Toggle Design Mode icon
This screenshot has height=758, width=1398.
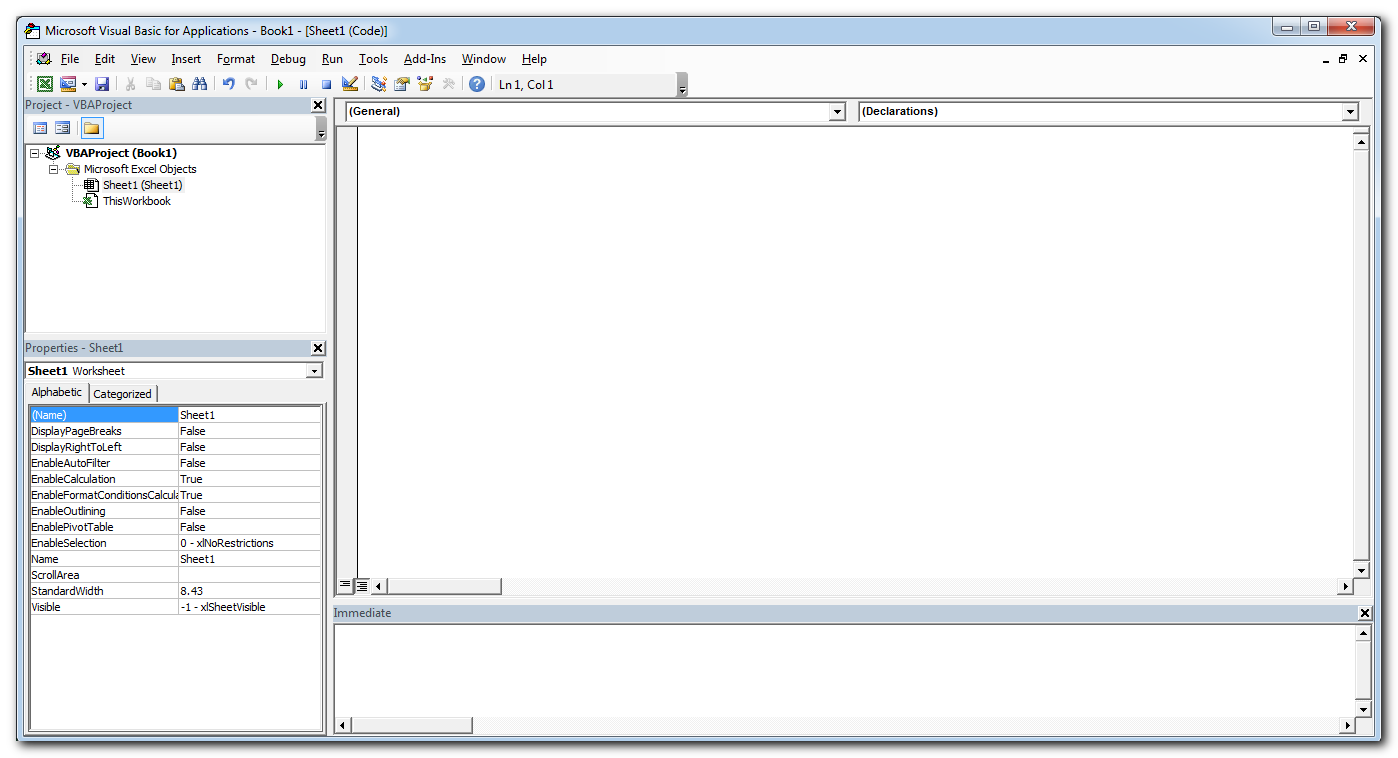click(350, 85)
